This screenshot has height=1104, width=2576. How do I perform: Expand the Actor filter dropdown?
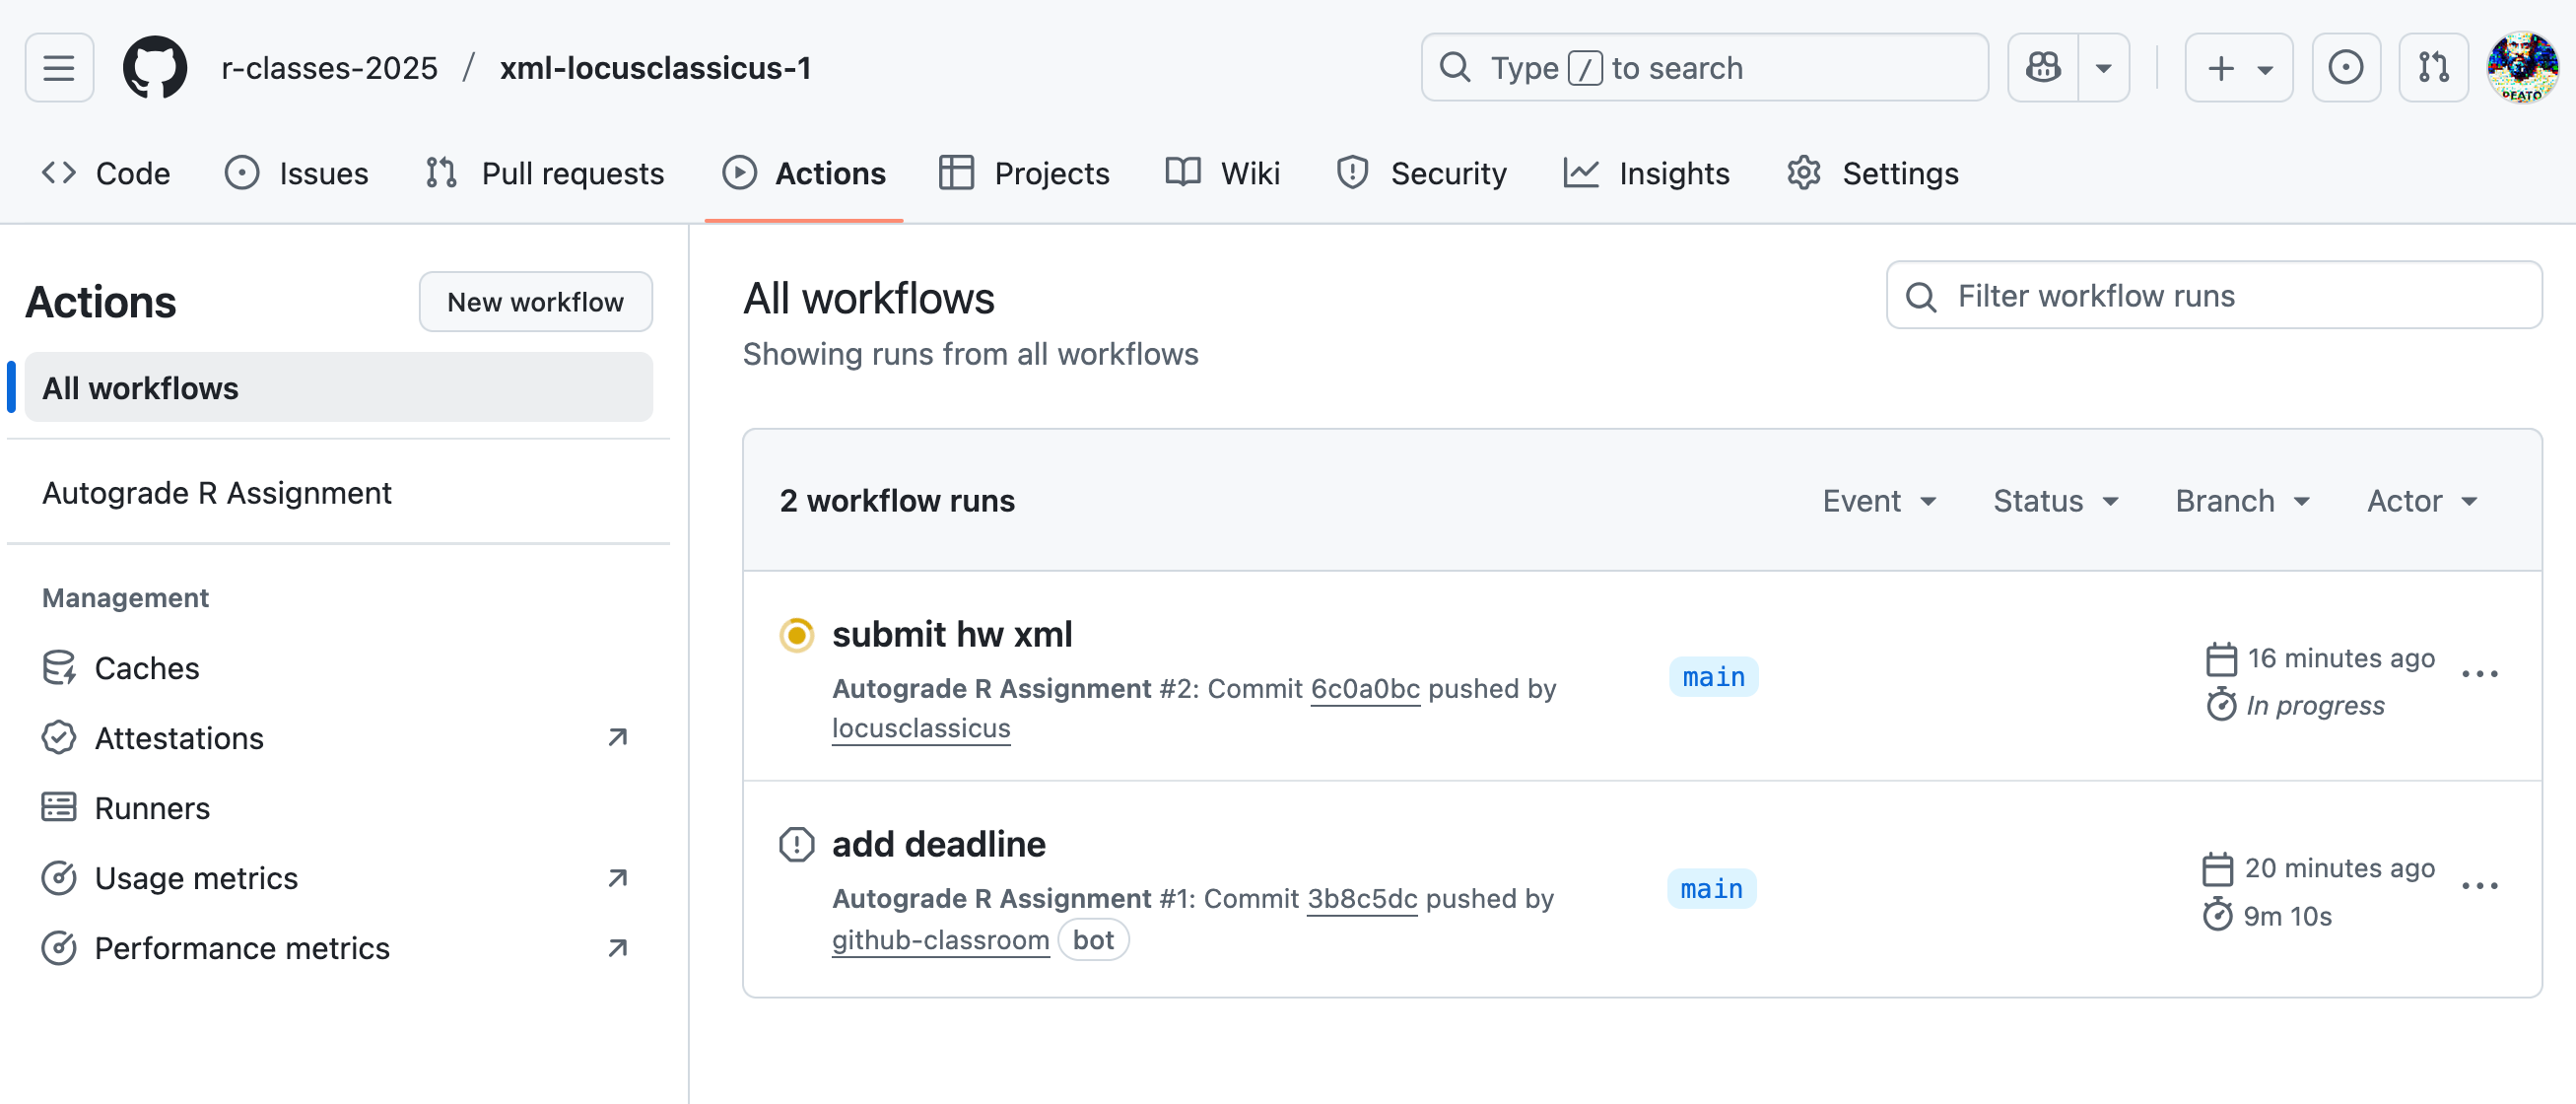(x=2421, y=501)
